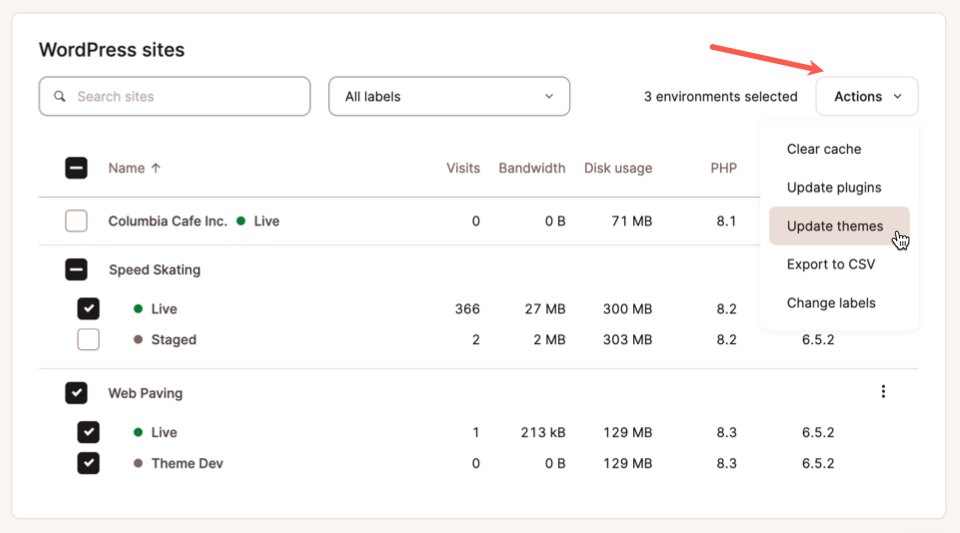Check the Columbia Cafe Inc. checkbox
Screen dimensions: 960x533
(x=76, y=221)
